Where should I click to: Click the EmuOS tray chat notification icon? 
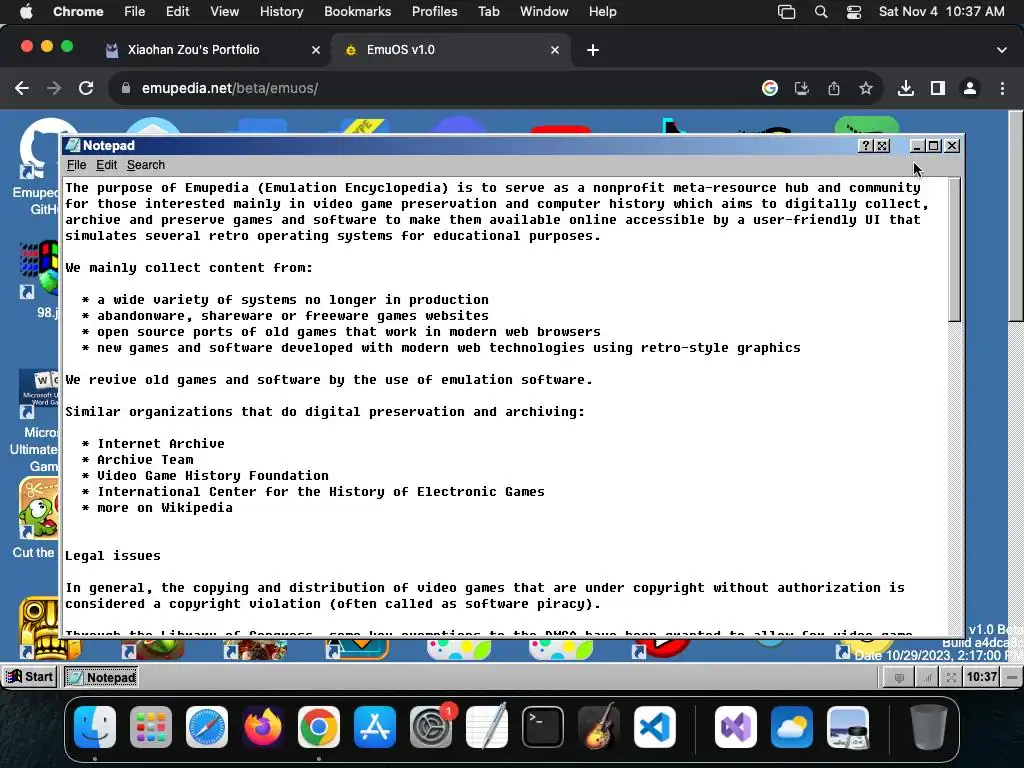point(899,677)
